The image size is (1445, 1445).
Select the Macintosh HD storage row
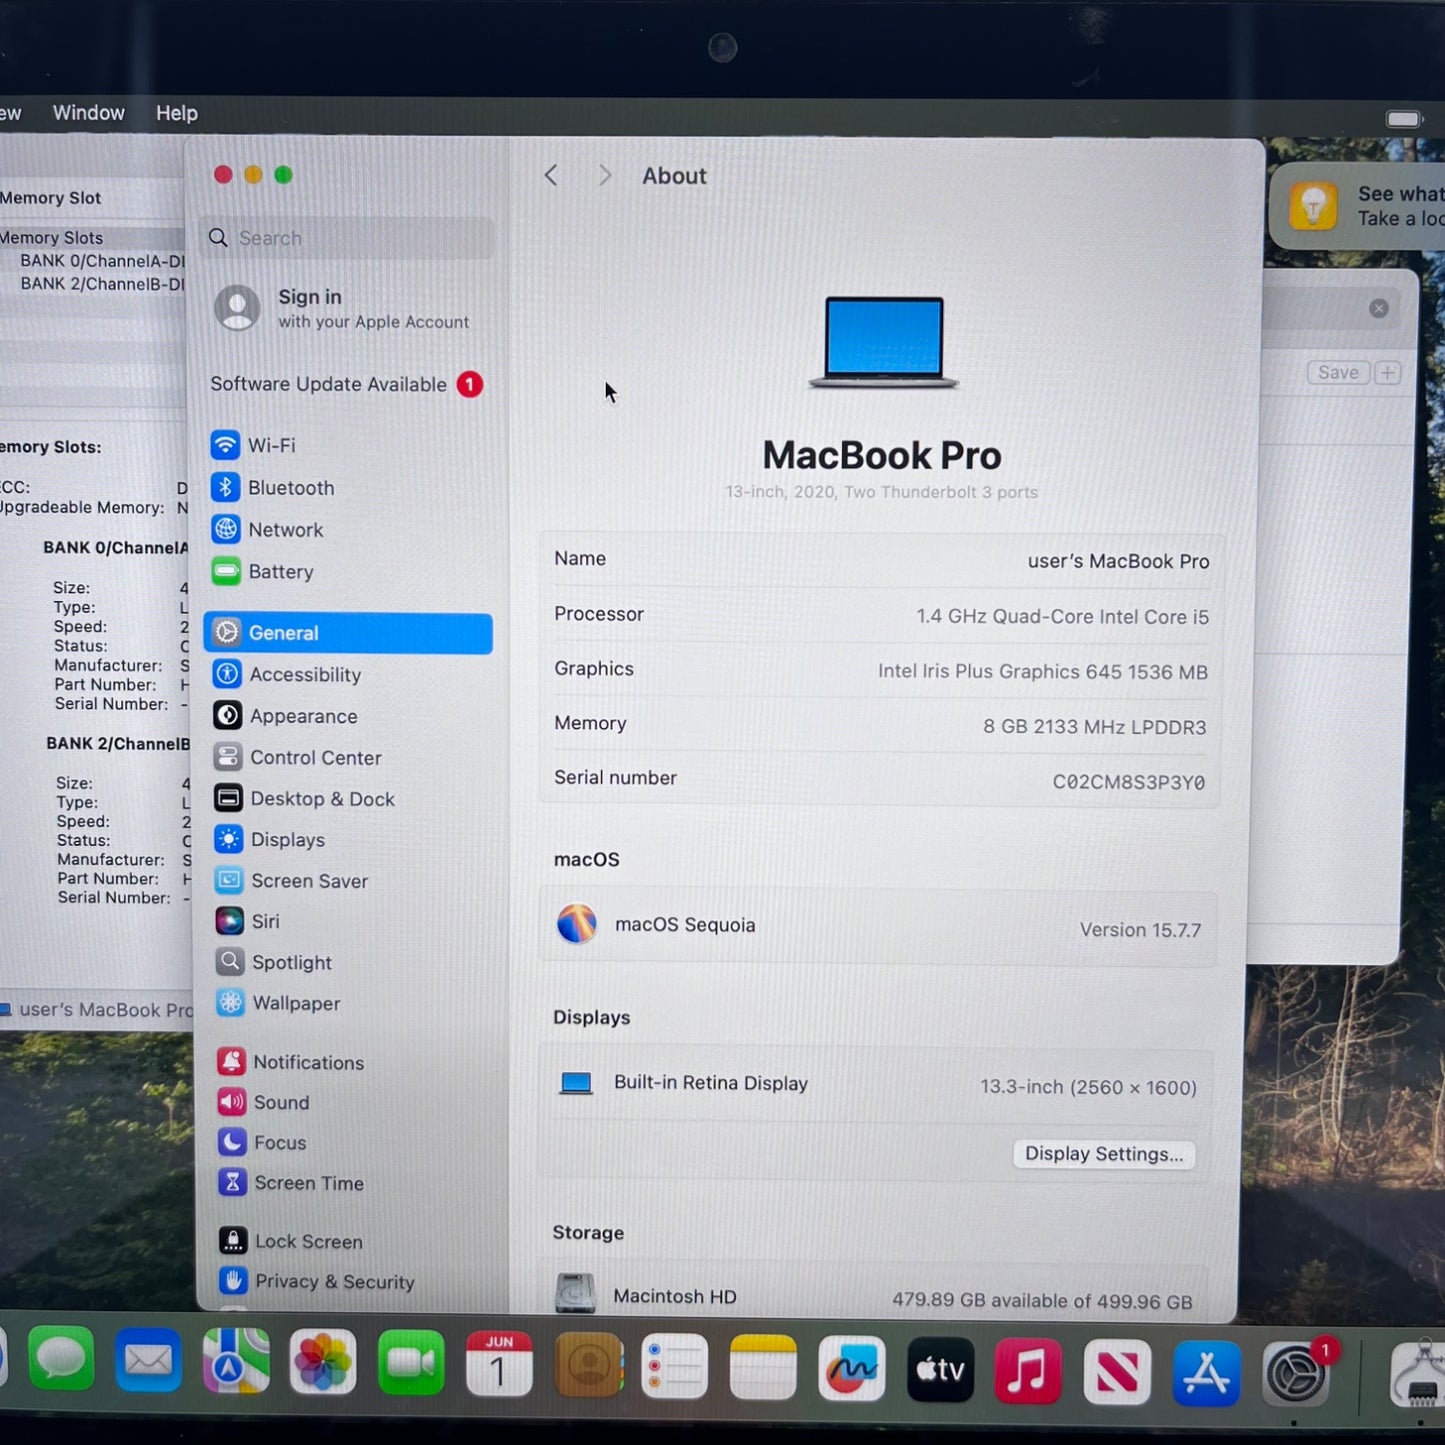(x=874, y=1296)
